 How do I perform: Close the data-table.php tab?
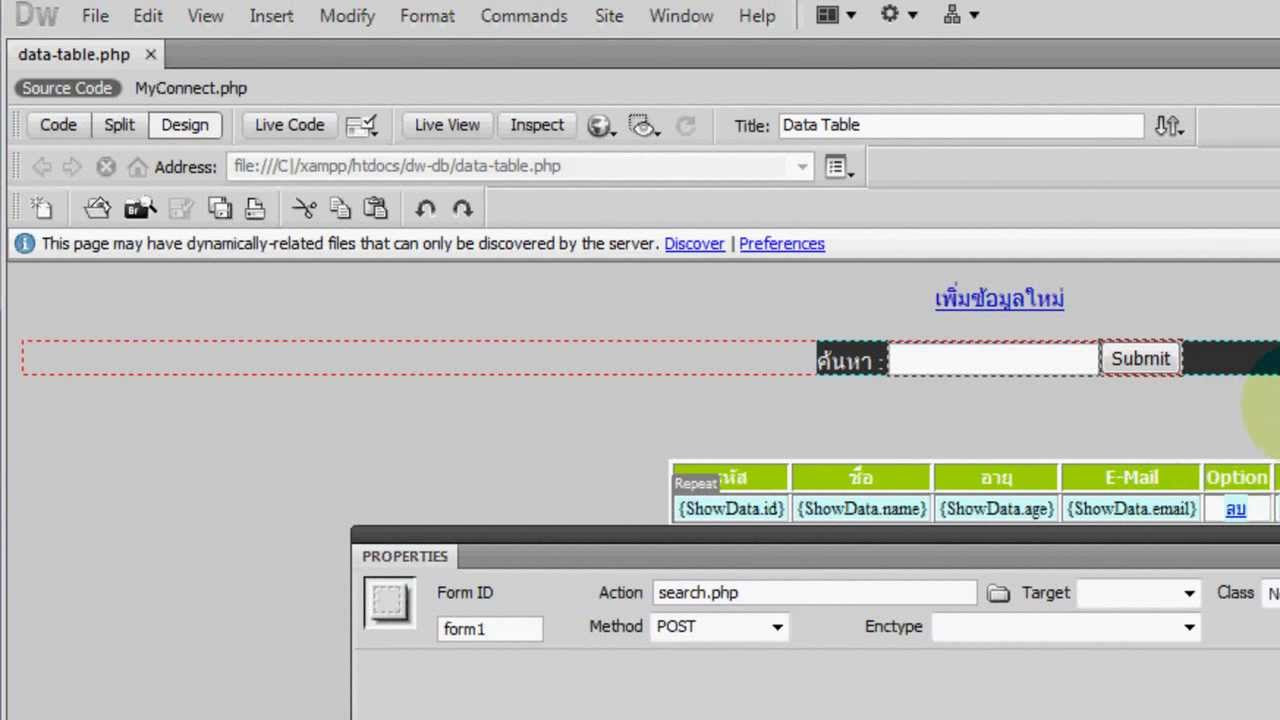[x=150, y=54]
